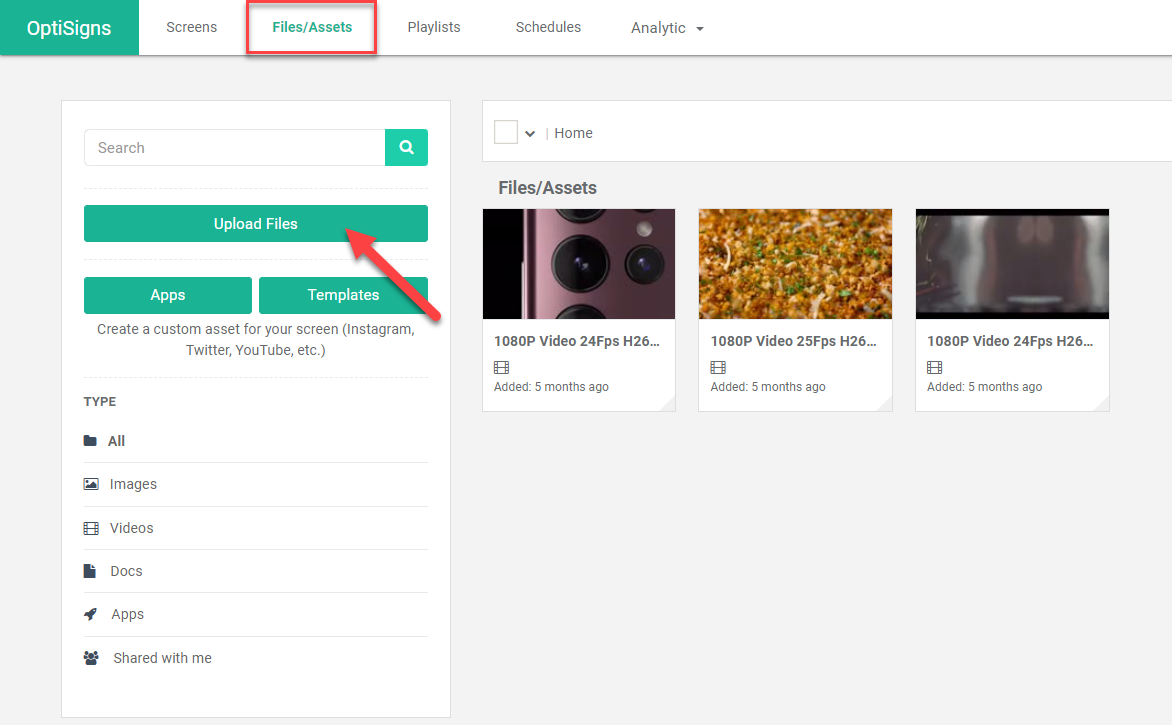Click the Templates button
Viewport: 1172px width, 725px height.
coord(343,295)
